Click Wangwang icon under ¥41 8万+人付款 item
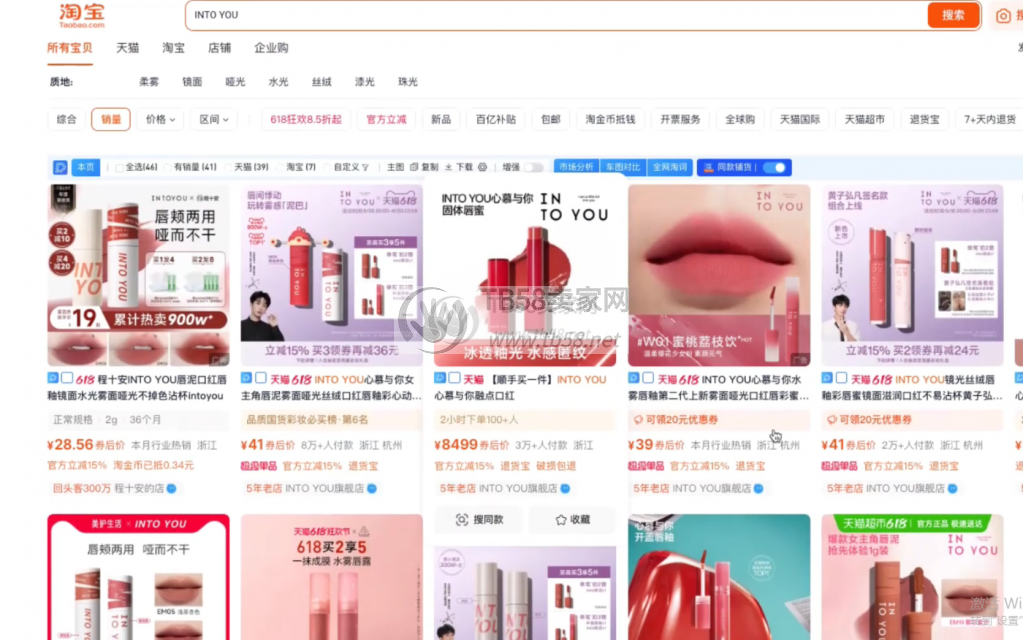This screenshot has width=1023, height=640. [x=372, y=488]
